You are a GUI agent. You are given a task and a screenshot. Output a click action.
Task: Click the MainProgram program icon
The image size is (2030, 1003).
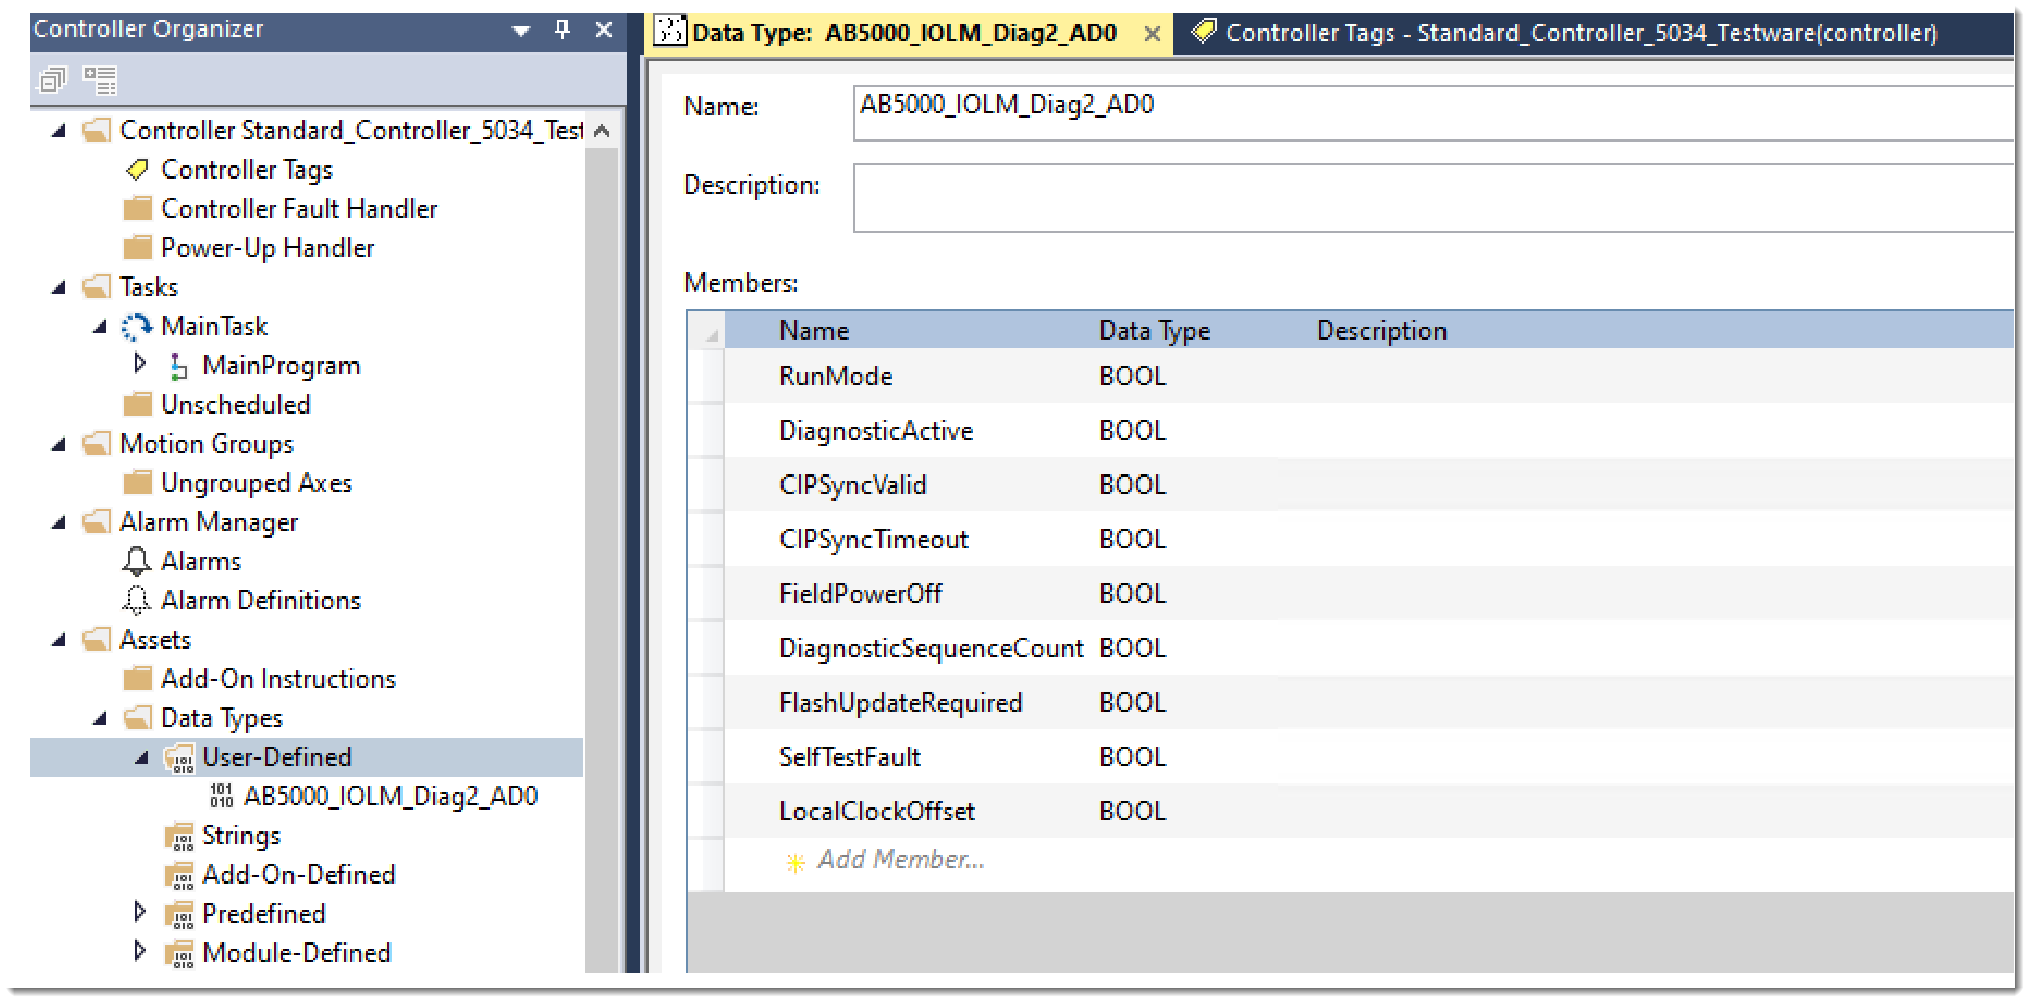178,367
